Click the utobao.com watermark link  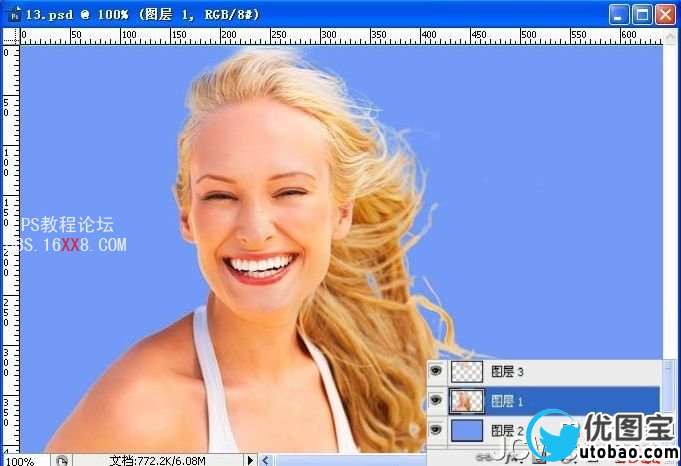(625, 456)
